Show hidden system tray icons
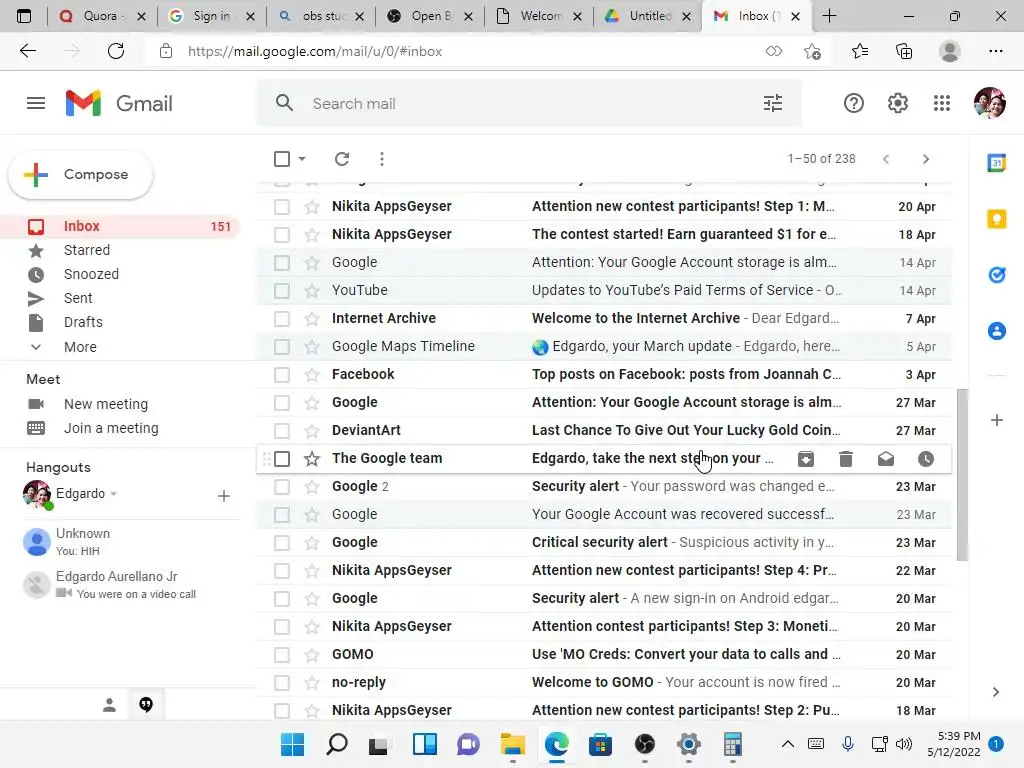The image size is (1024, 768). click(788, 744)
